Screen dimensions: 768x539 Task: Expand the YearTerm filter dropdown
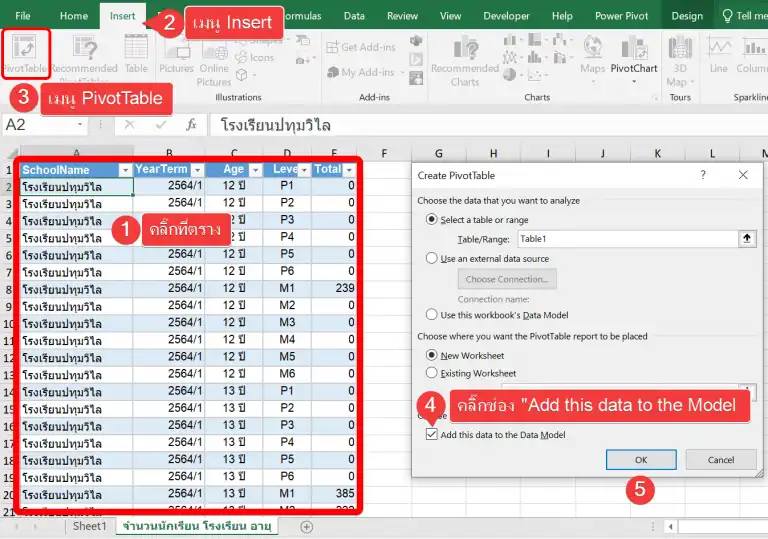click(x=197, y=170)
